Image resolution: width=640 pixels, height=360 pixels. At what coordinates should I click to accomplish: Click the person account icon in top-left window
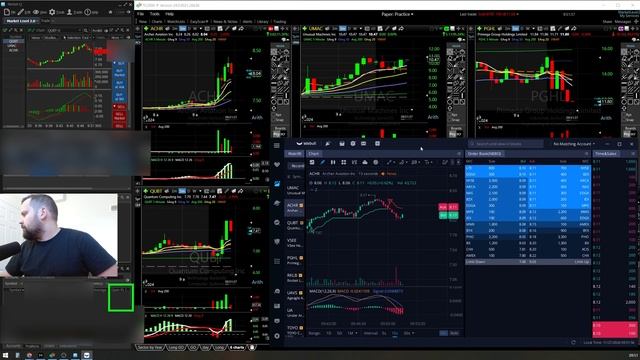click(69, 12)
